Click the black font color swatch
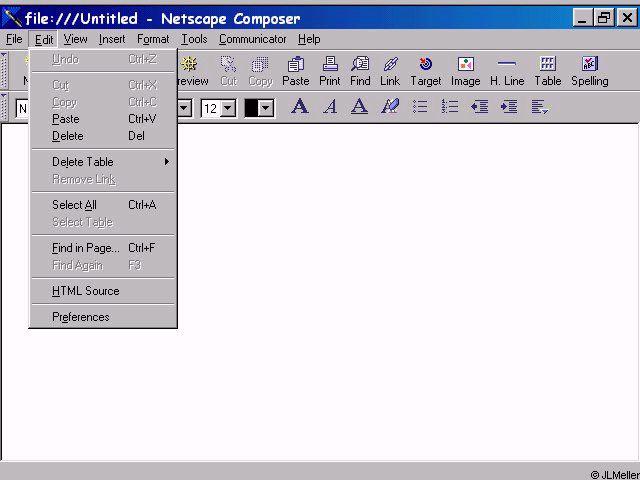The width and height of the screenshot is (640, 480). point(251,108)
